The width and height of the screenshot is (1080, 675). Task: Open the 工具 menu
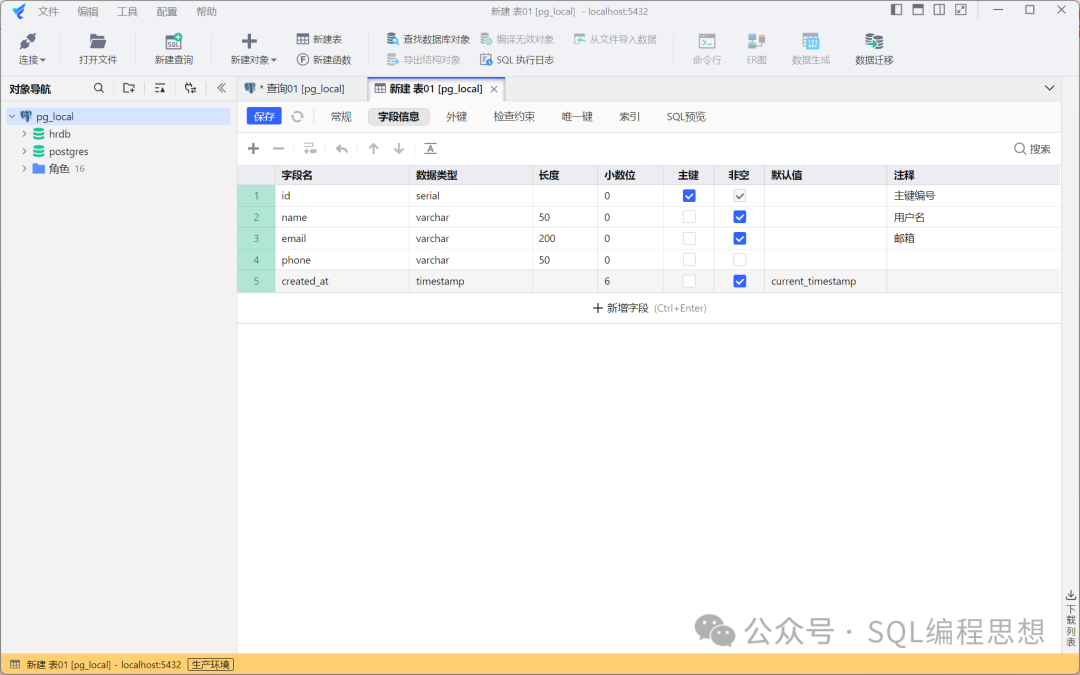coord(127,11)
